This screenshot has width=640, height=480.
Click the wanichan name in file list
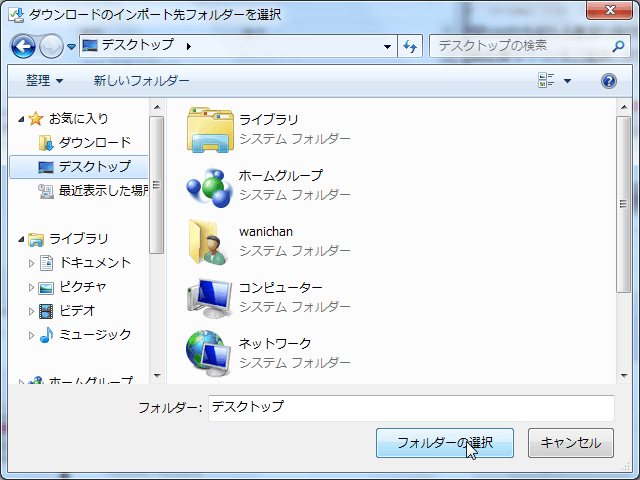tap(266, 231)
